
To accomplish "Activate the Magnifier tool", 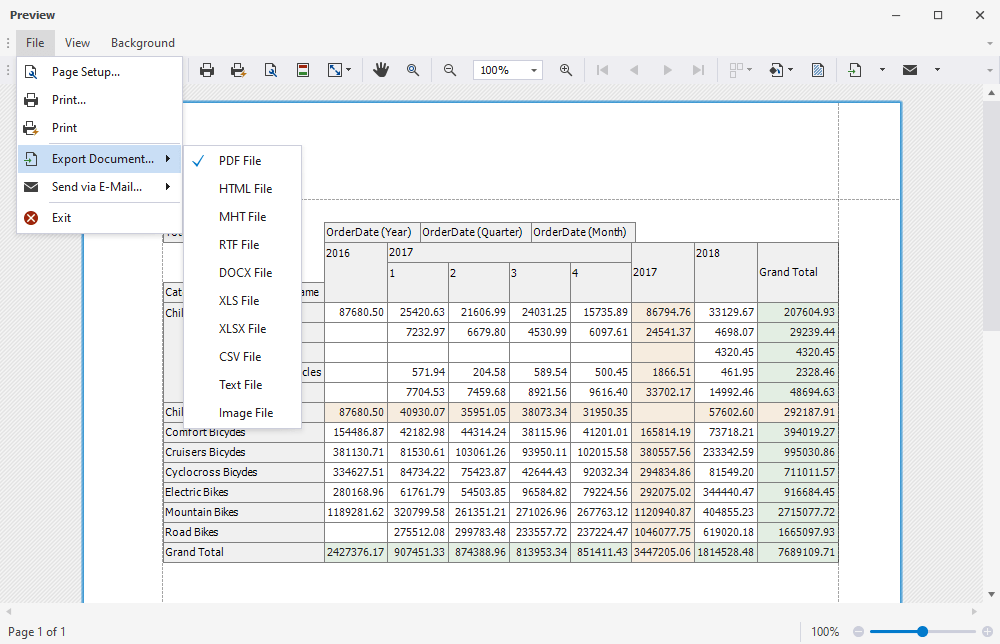I will 411,70.
